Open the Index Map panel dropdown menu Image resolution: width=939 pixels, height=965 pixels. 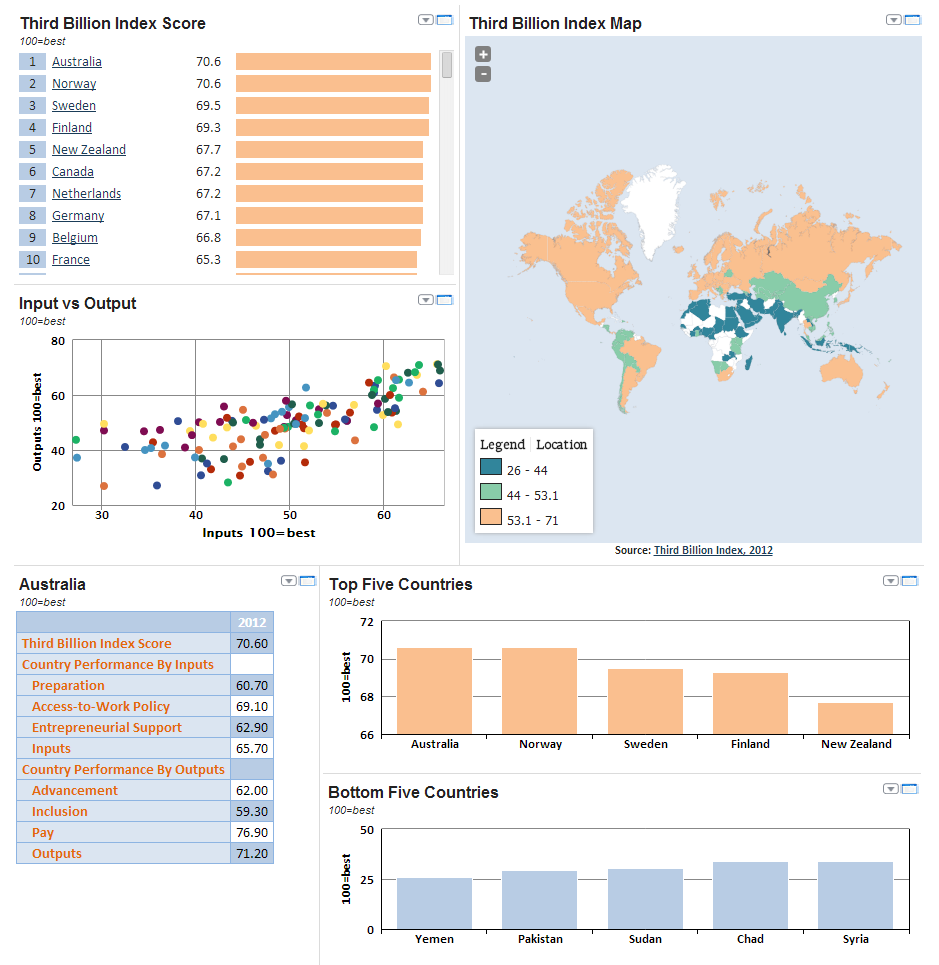pos(893,20)
